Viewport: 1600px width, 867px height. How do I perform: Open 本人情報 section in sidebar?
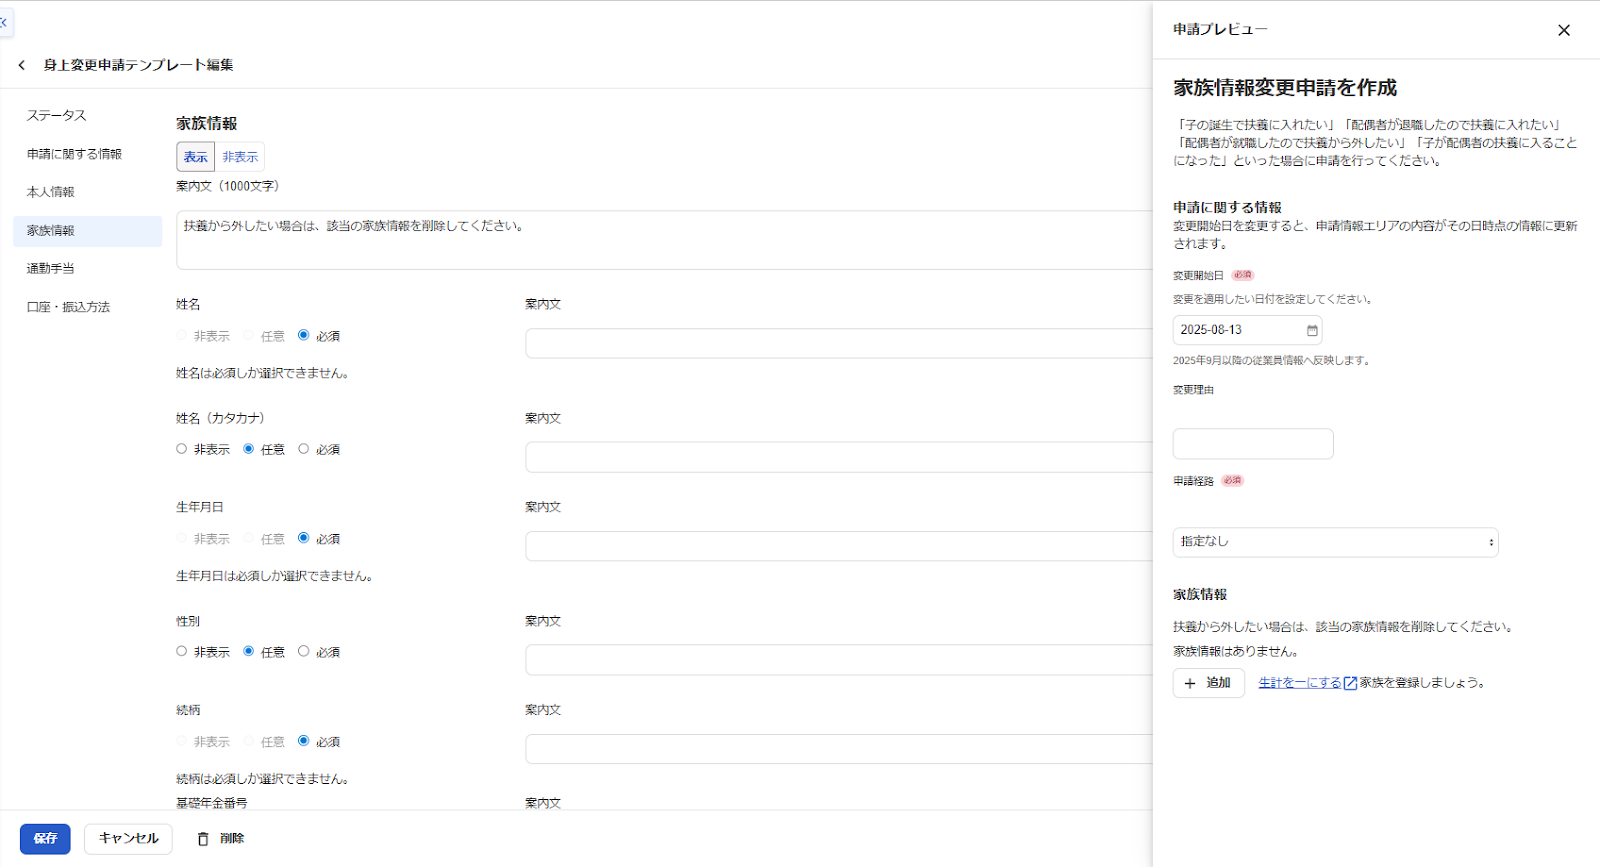pos(87,192)
